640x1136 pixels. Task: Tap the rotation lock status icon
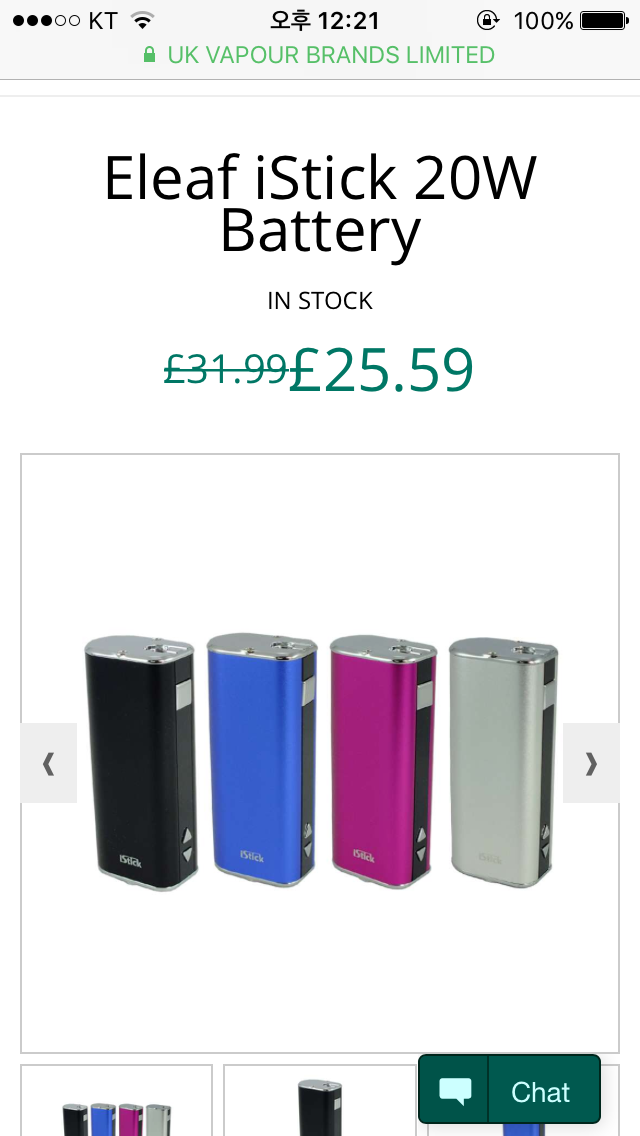(488, 20)
